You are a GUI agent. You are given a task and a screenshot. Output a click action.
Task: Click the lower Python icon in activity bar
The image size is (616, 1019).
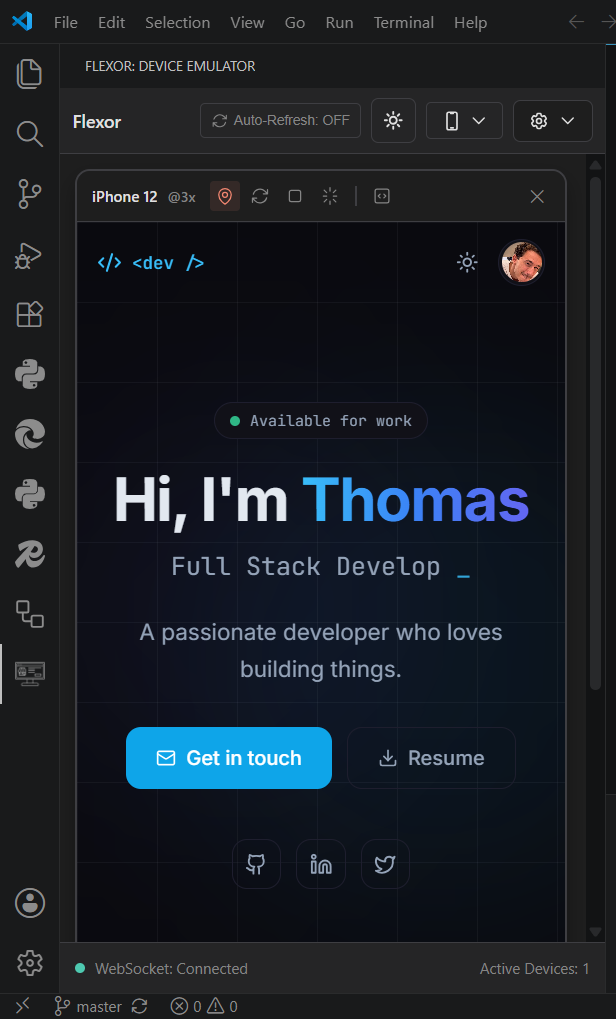coord(29,495)
